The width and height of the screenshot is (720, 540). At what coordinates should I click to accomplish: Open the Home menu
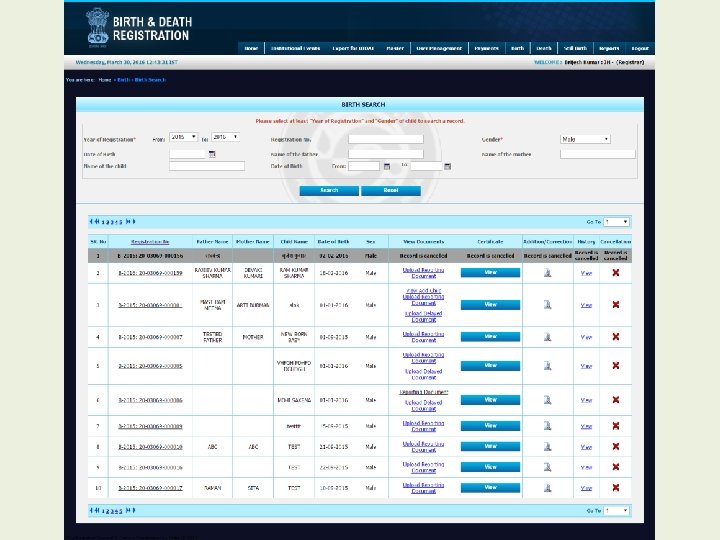click(251, 48)
